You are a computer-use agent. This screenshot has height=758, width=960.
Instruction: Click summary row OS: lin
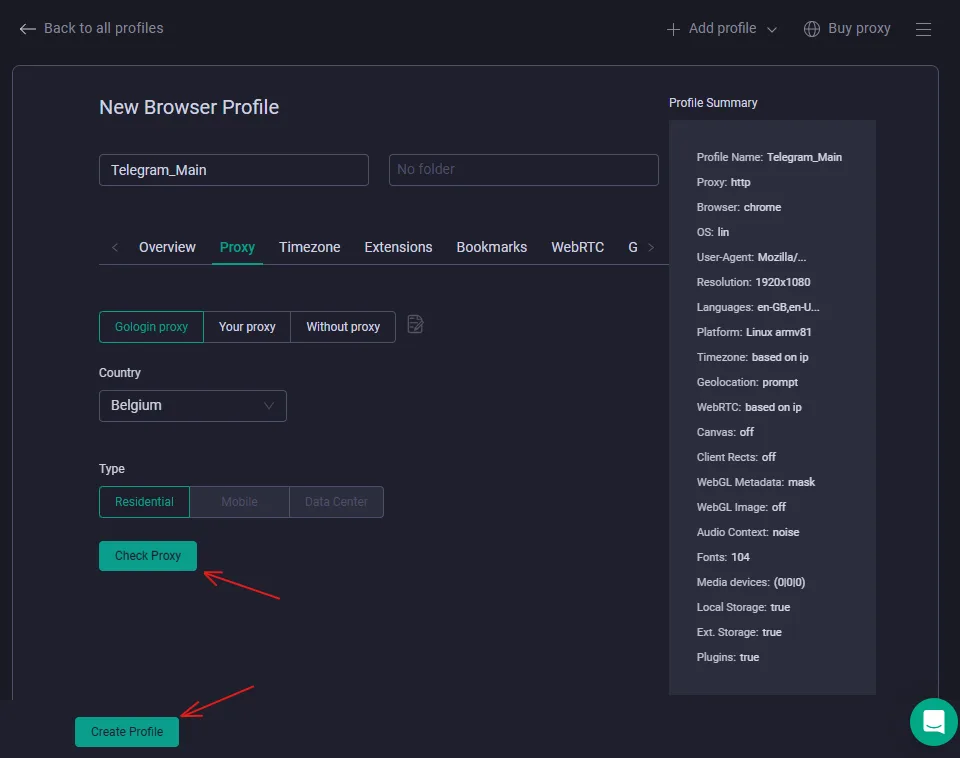(713, 233)
